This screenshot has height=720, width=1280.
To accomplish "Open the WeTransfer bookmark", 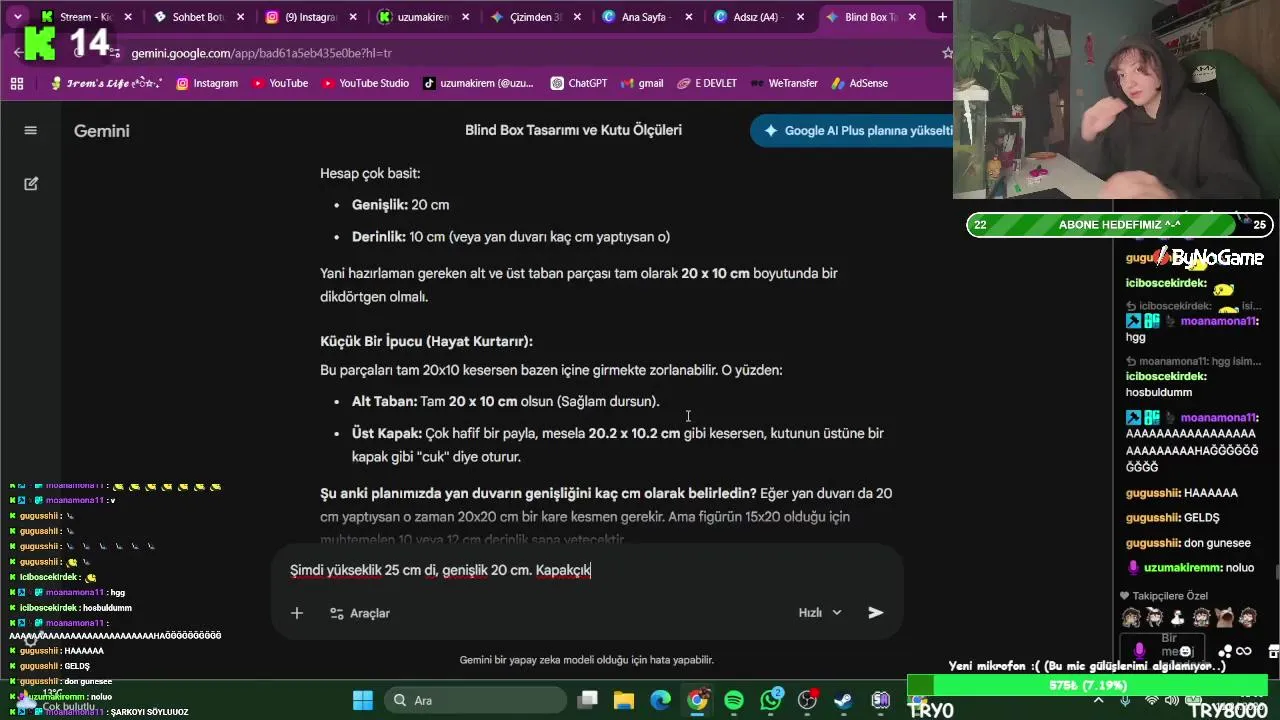I will (784, 84).
